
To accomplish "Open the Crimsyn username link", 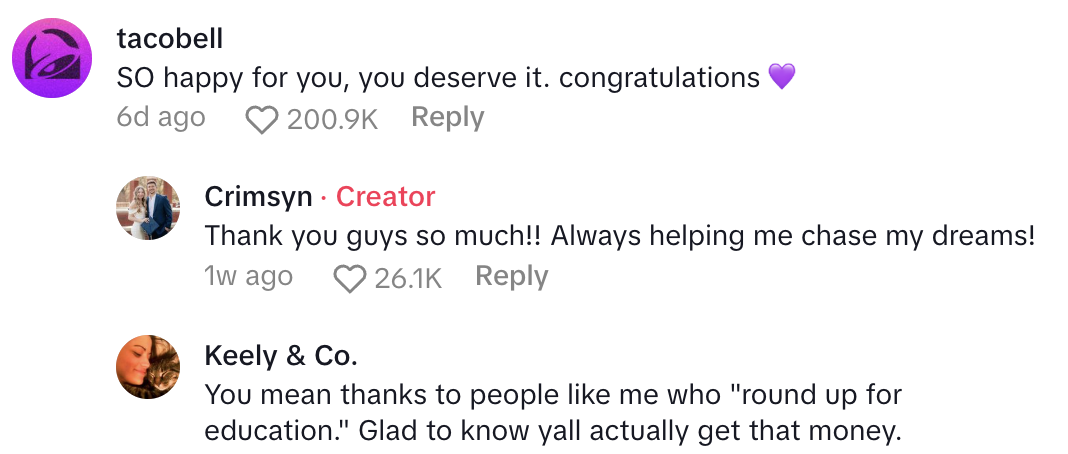I will tap(258, 197).
